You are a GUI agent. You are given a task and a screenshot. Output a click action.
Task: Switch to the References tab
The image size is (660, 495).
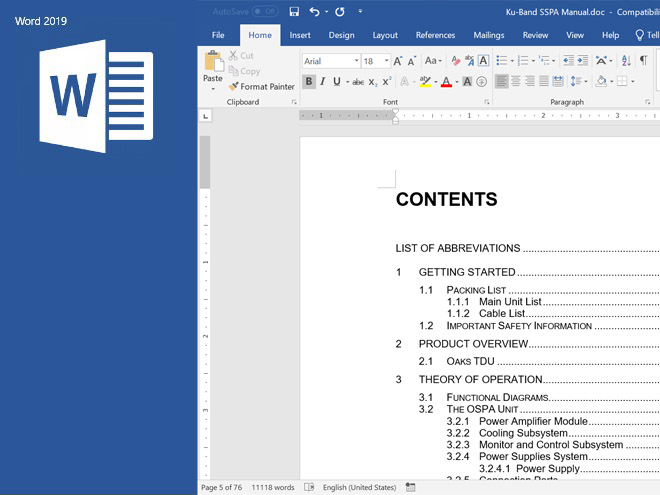coord(435,35)
